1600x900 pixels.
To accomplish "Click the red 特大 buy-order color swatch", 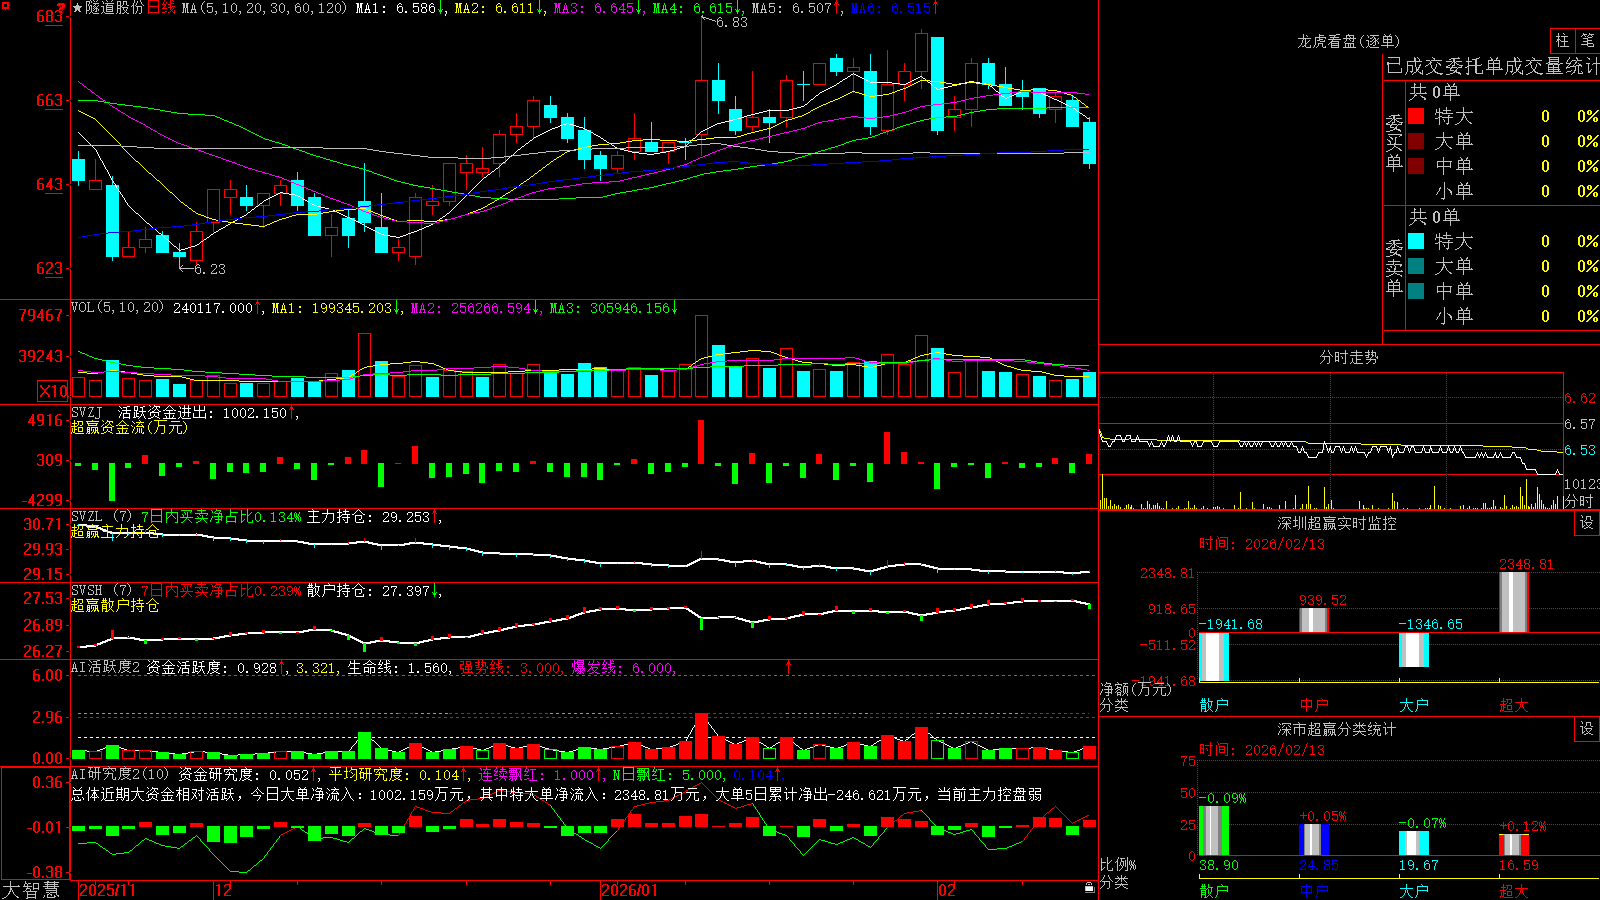I will coord(1416,116).
